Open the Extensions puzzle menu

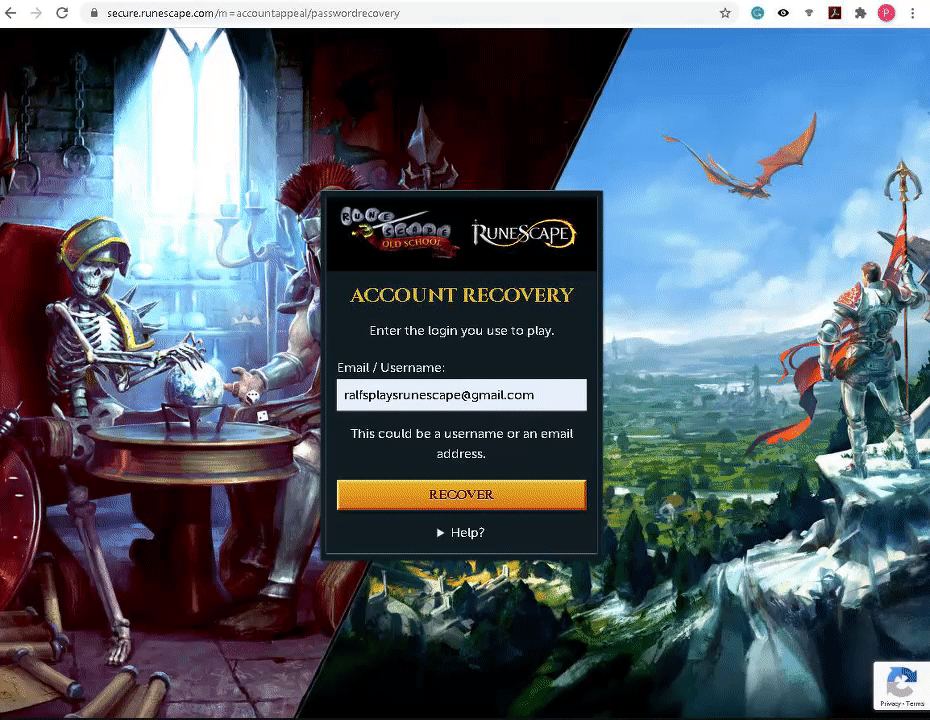861,13
